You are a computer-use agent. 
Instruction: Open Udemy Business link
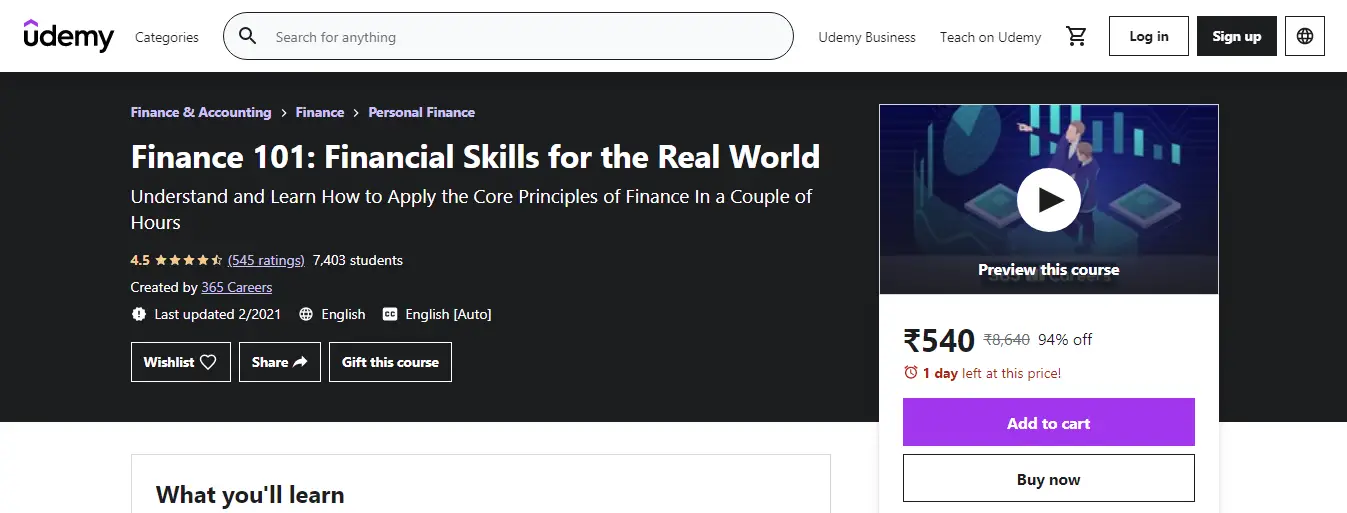(x=866, y=37)
